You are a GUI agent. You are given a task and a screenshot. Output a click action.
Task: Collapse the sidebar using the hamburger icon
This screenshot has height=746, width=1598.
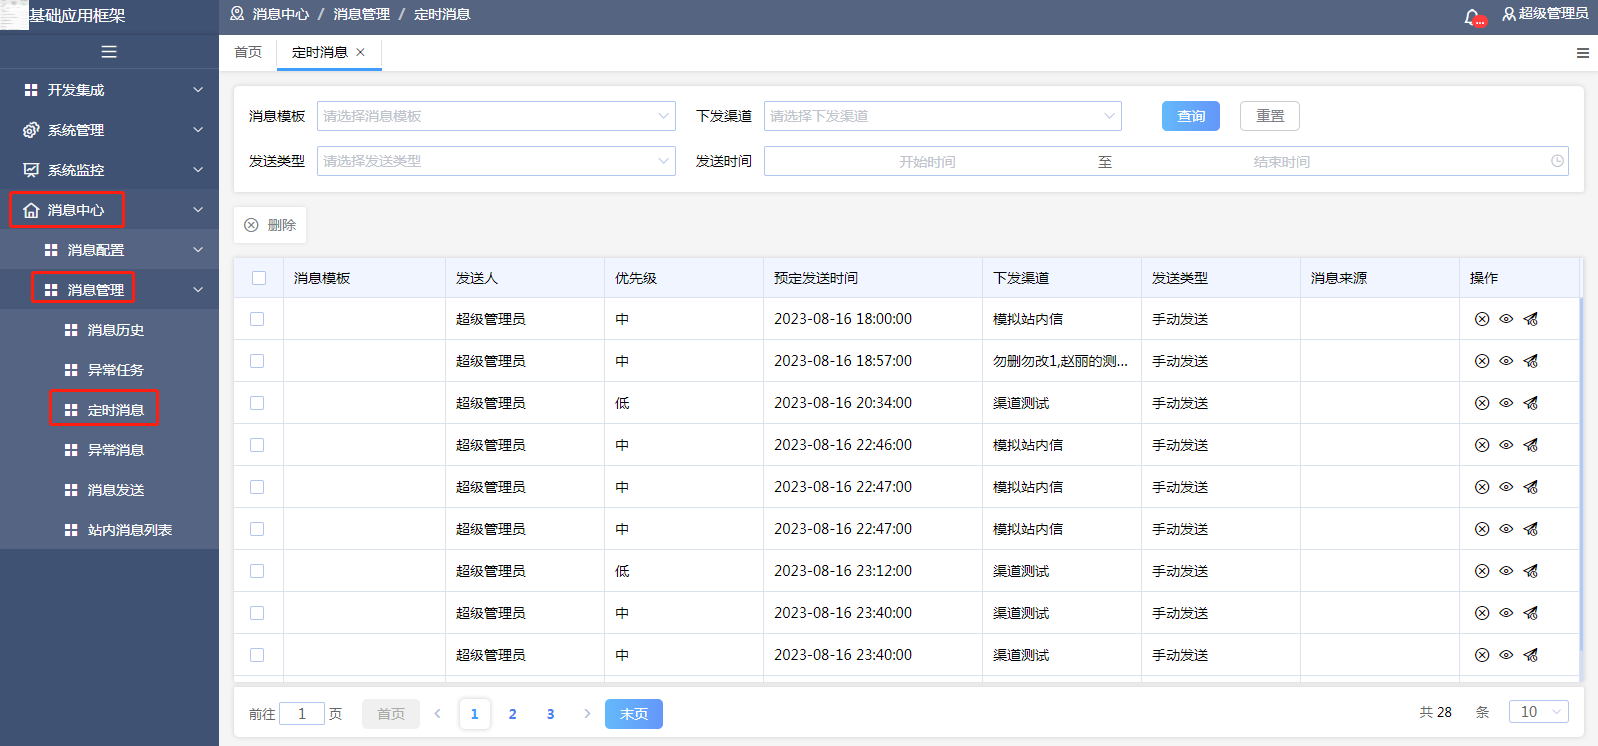[x=109, y=52]
